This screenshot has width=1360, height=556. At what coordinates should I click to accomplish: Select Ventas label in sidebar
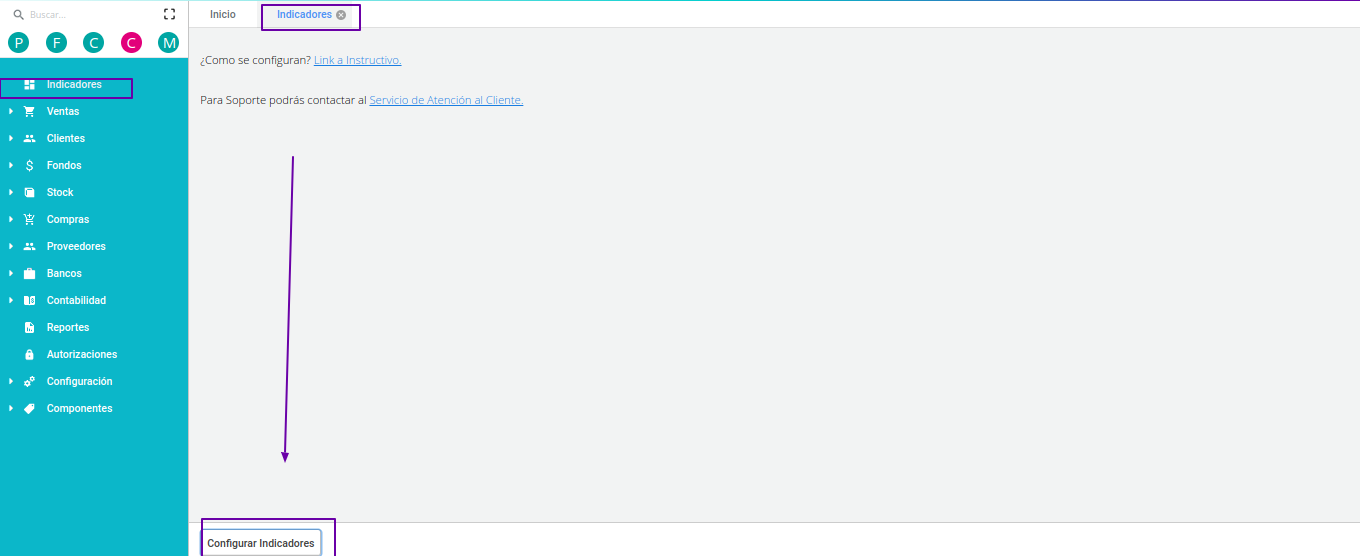63,112
